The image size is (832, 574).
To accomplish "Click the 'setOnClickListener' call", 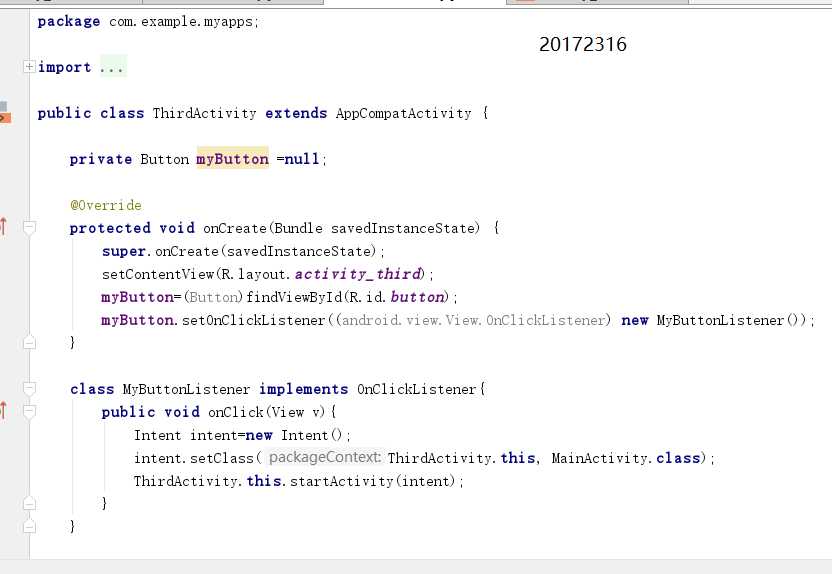I will (x=254, y=320).
